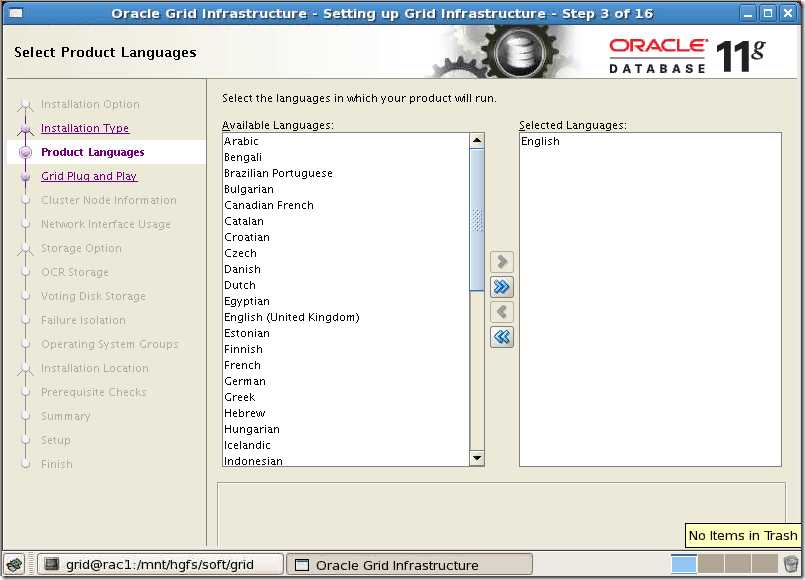The width and height of the screenshot is (805, 580).
Task: Select Finnish in Available Languages
Action: click(346, 349)
